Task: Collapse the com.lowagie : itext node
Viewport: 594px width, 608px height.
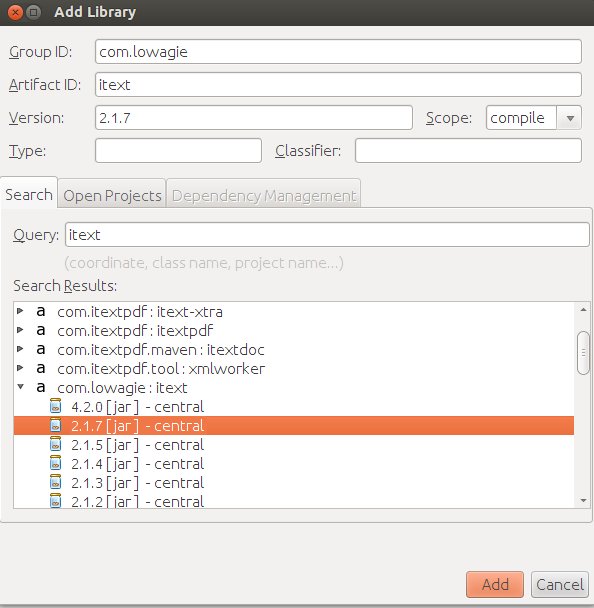Action: point(21,386)
